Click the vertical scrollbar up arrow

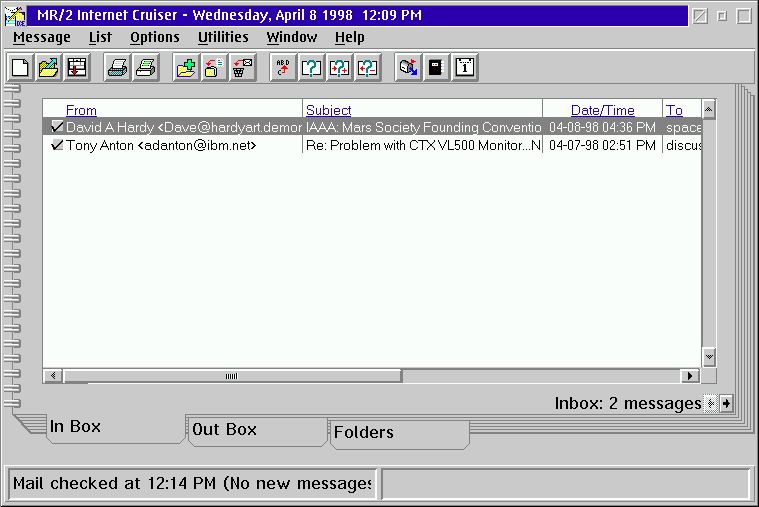coord(709,109)
